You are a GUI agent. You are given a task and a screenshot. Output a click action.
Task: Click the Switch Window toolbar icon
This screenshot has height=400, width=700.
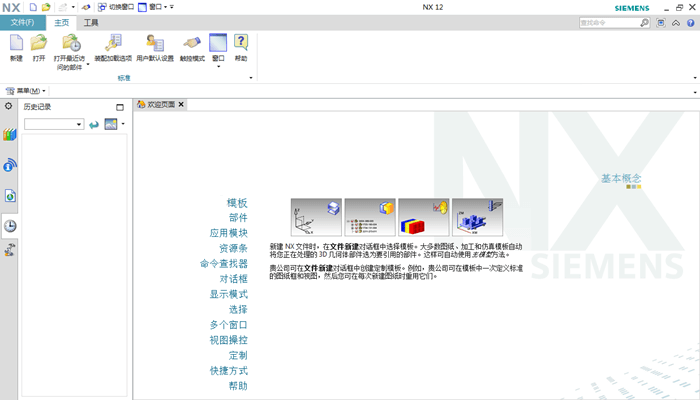(x=116, y=7)
